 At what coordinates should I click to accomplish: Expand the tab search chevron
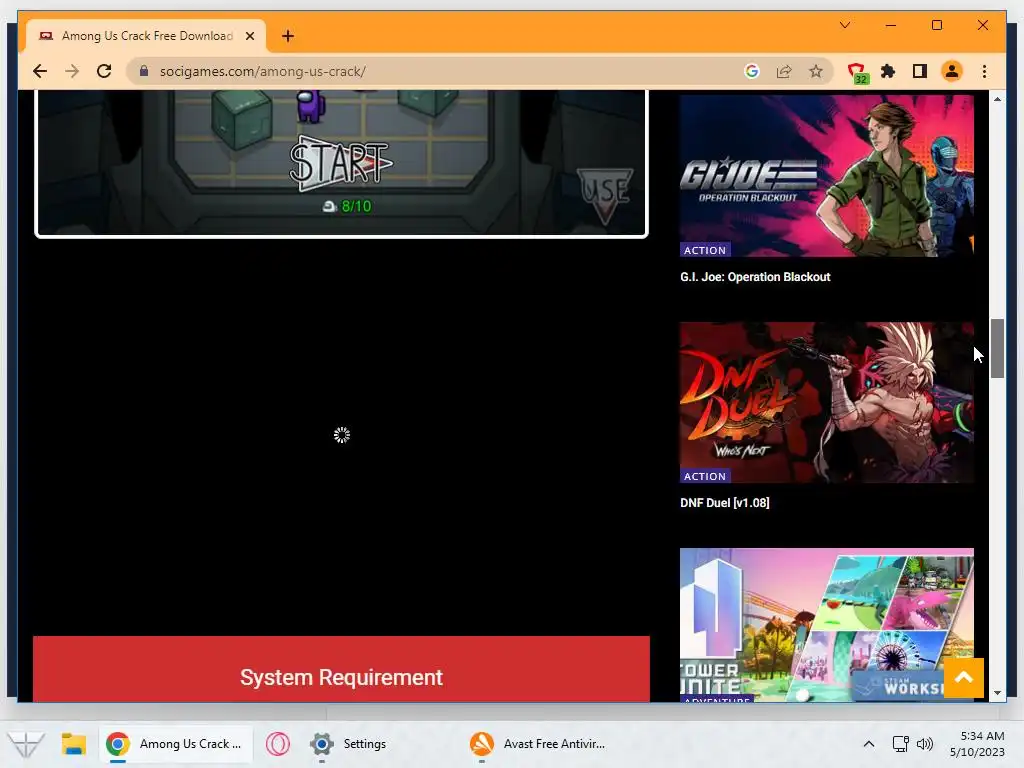click(844, 25)
